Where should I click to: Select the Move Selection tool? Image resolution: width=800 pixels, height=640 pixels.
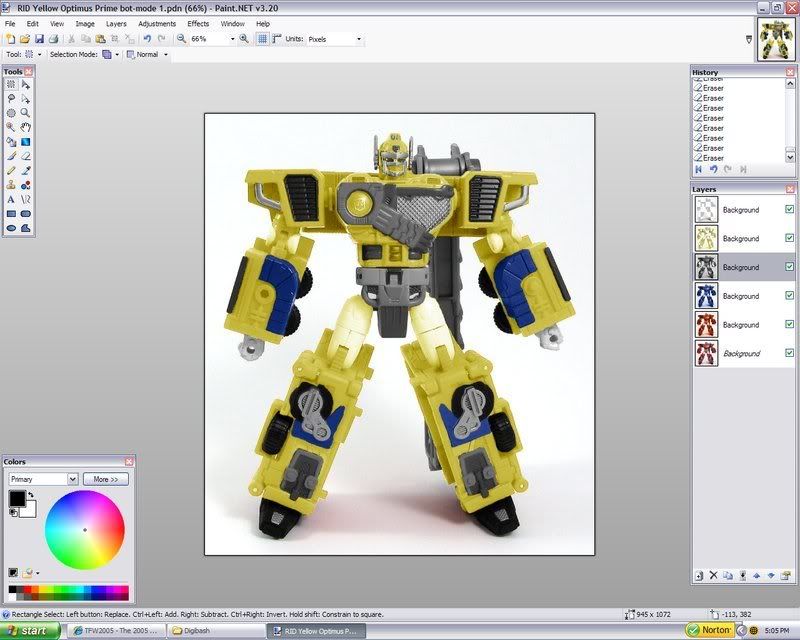pos(26,99)
